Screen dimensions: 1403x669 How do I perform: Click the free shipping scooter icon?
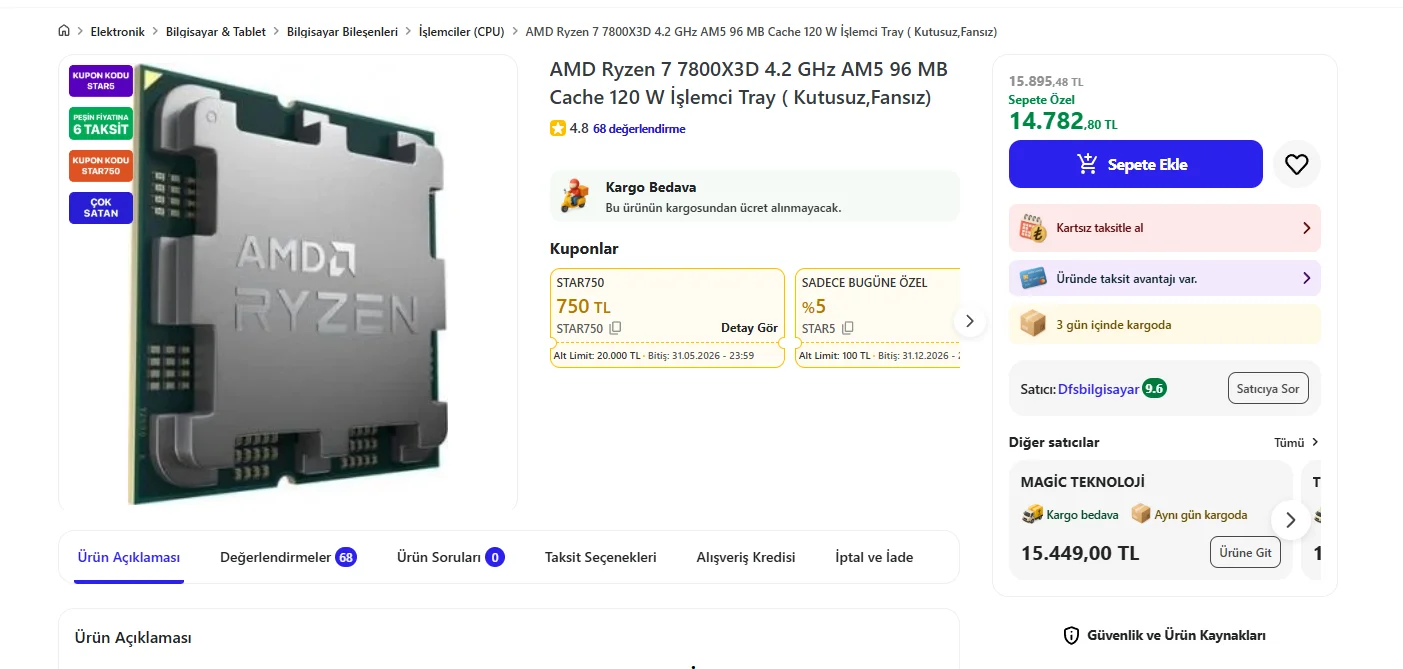point(574,196)
